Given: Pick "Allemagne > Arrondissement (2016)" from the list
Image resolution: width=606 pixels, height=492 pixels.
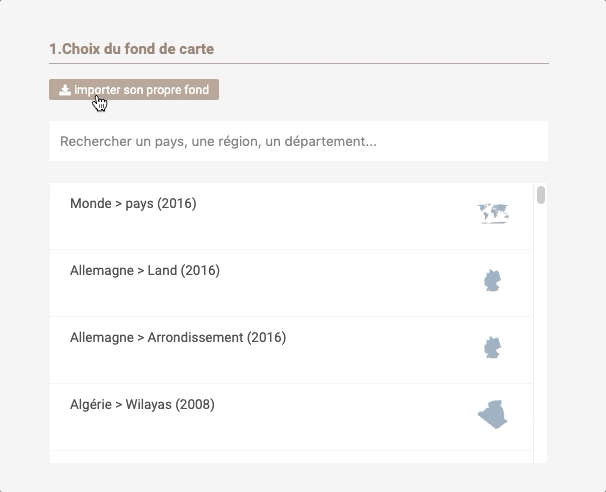Looking at the screenshot, I should tap(178, 338).
